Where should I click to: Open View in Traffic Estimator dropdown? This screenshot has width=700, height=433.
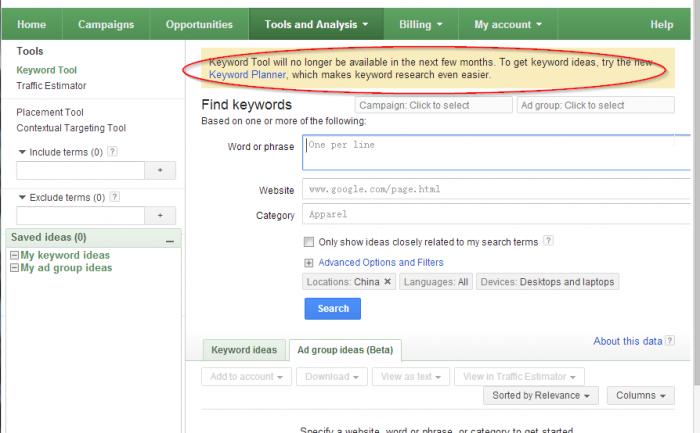click(x=519, y=377)
